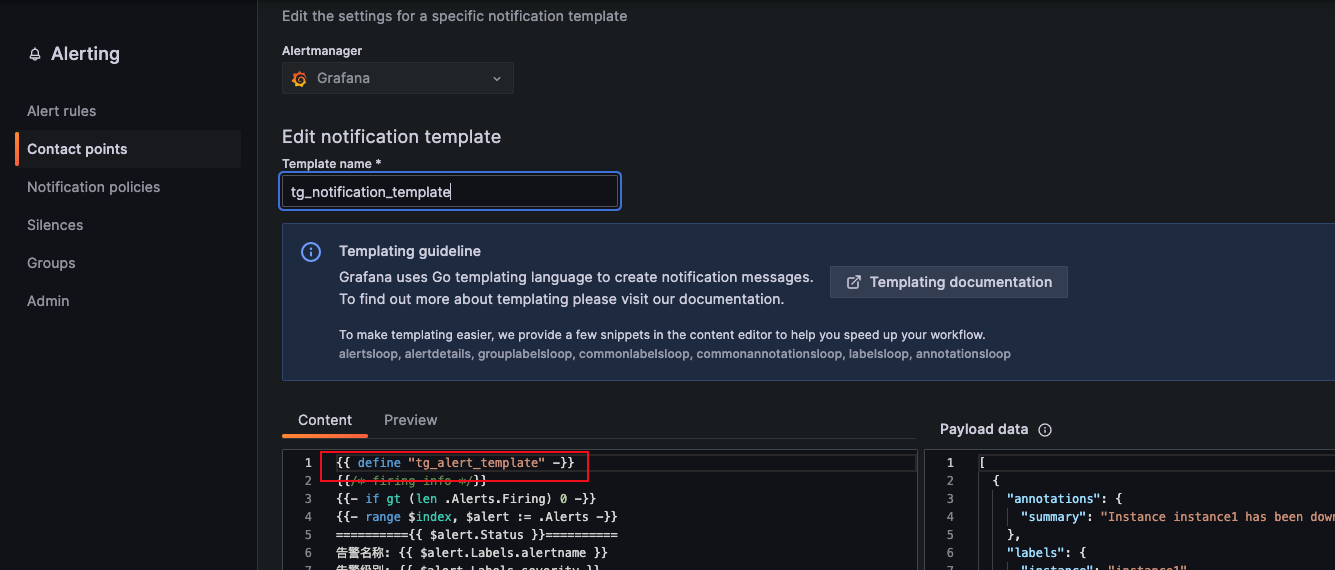
Task: Click the Alerting bell icon in sidebar
Action: click(36, 55)
